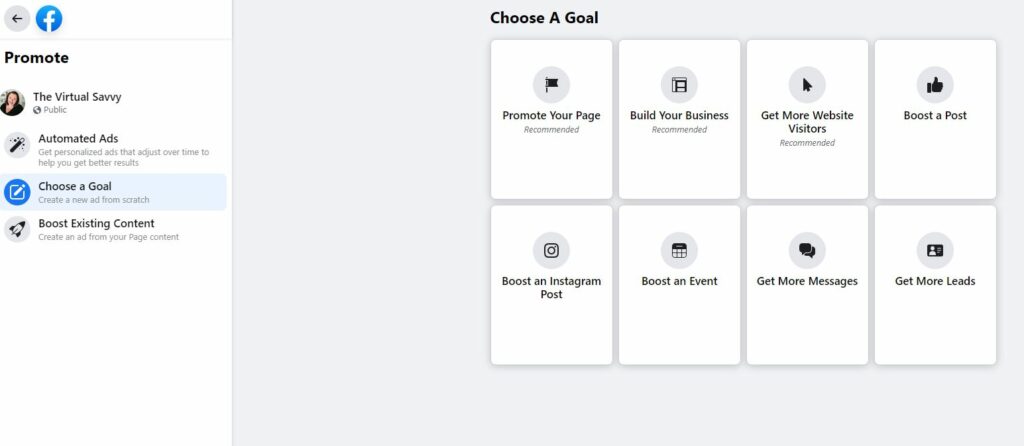Select the Get More Leads goal card
This screenshot has height=446, width=1024.
(x=935, y=285)
